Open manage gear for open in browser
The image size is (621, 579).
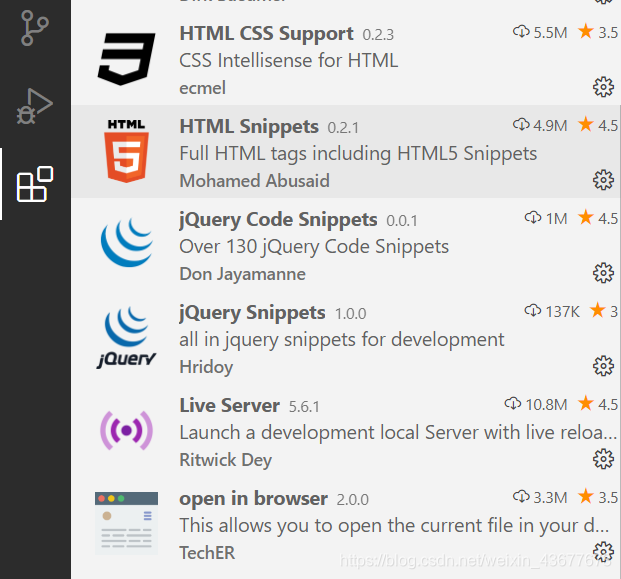pyautogui.click(x=603, y=552)
